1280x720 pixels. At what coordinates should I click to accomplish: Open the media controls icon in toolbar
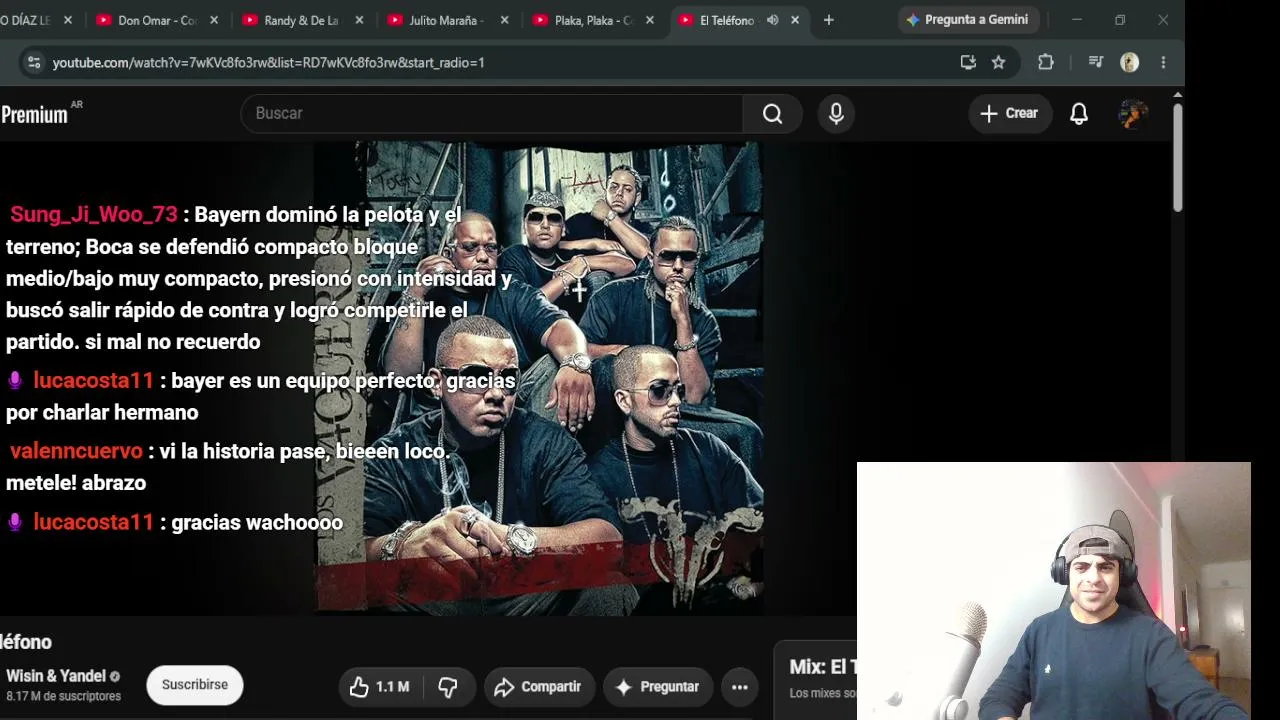1095,62
